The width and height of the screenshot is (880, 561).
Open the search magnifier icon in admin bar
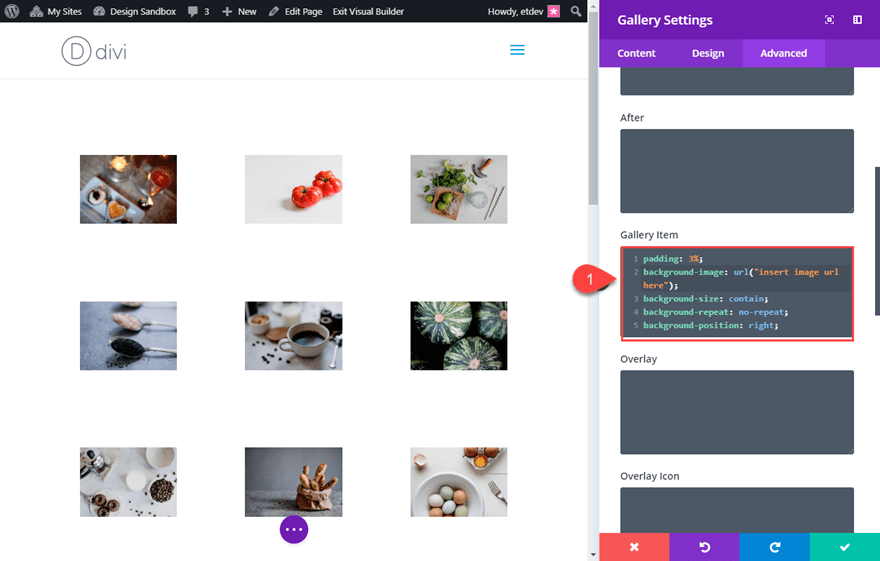(576, 11)
